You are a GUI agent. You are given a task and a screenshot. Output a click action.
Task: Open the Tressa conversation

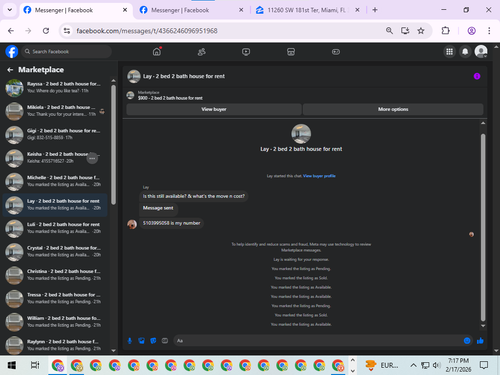[55, 299]
